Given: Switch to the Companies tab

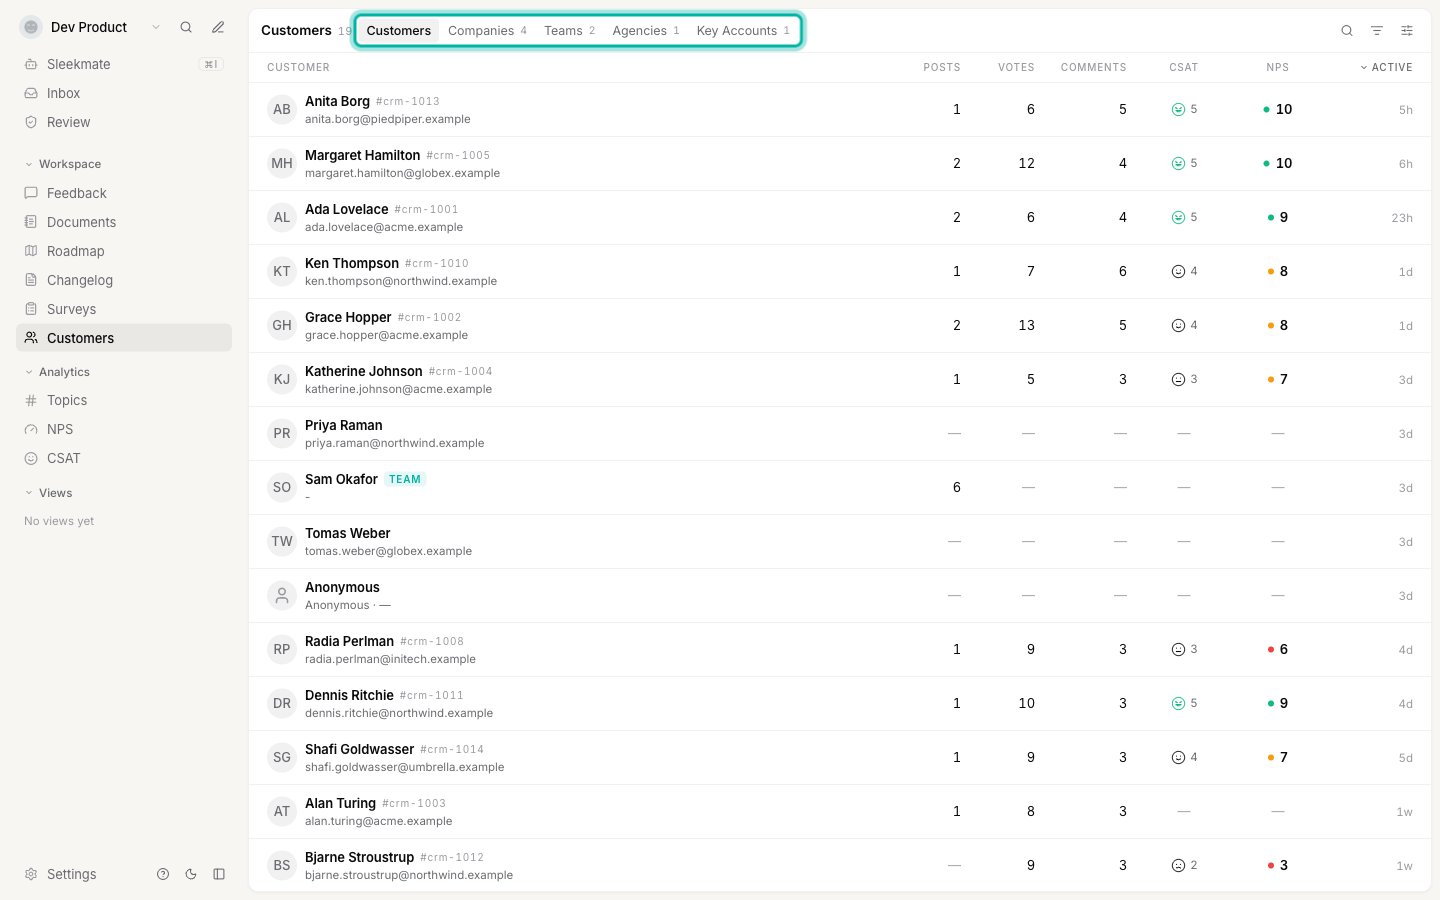Looking at the screenshot, I should click(x=487, y=31).
